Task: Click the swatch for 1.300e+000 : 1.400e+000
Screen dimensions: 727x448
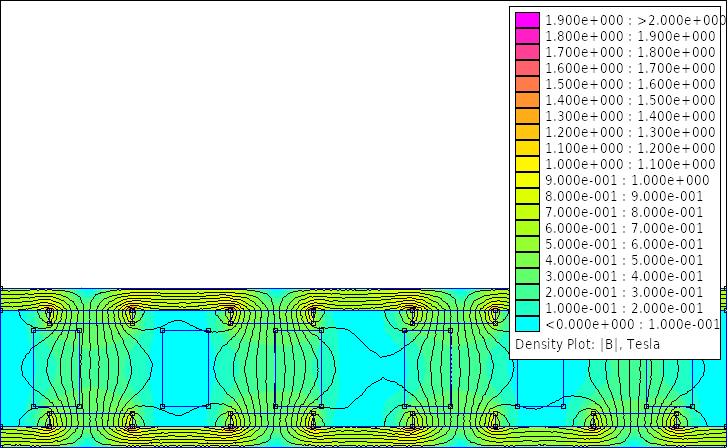Action: [x=527, y=116]
